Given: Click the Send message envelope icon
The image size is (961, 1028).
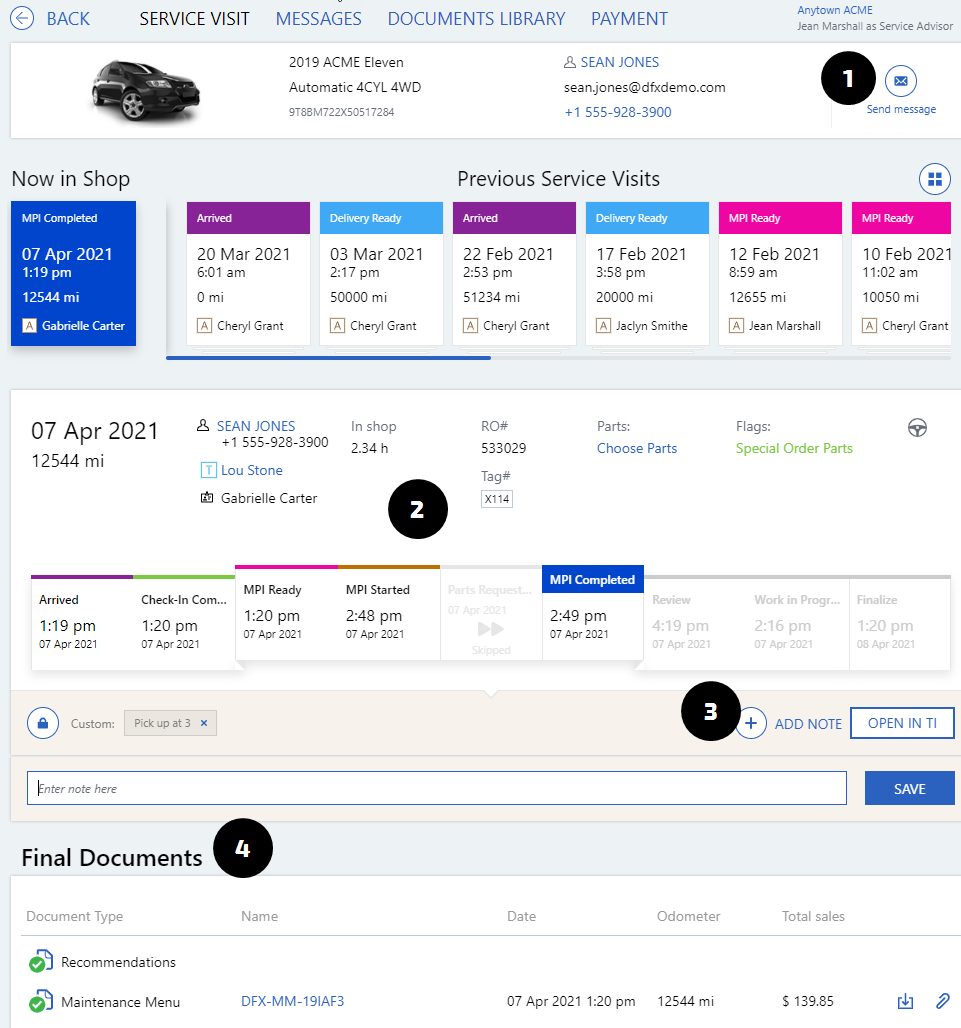Looking at the screenshot, I should pyautogui.click(x=901, y=80).
